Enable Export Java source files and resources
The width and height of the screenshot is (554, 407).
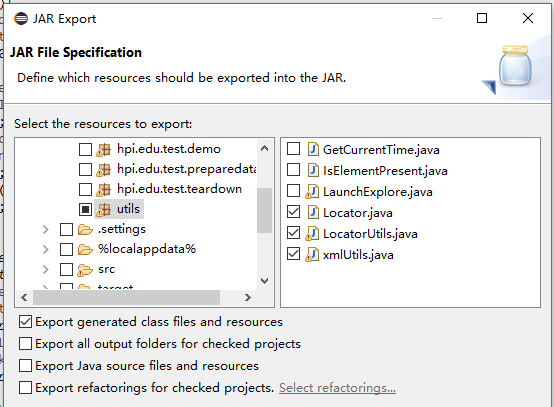[25, 366]
